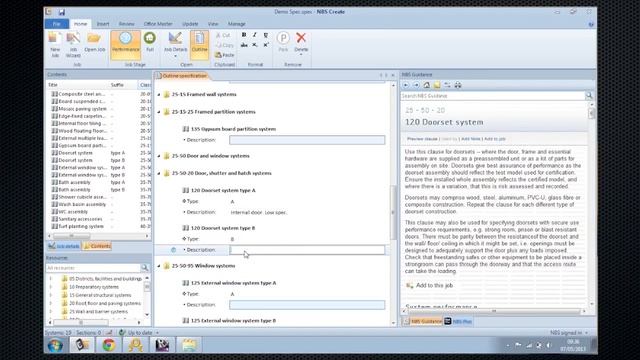This screenshot has height=360, width=640.
Task: Switch to the Contents panel tab
Action: 97,246
